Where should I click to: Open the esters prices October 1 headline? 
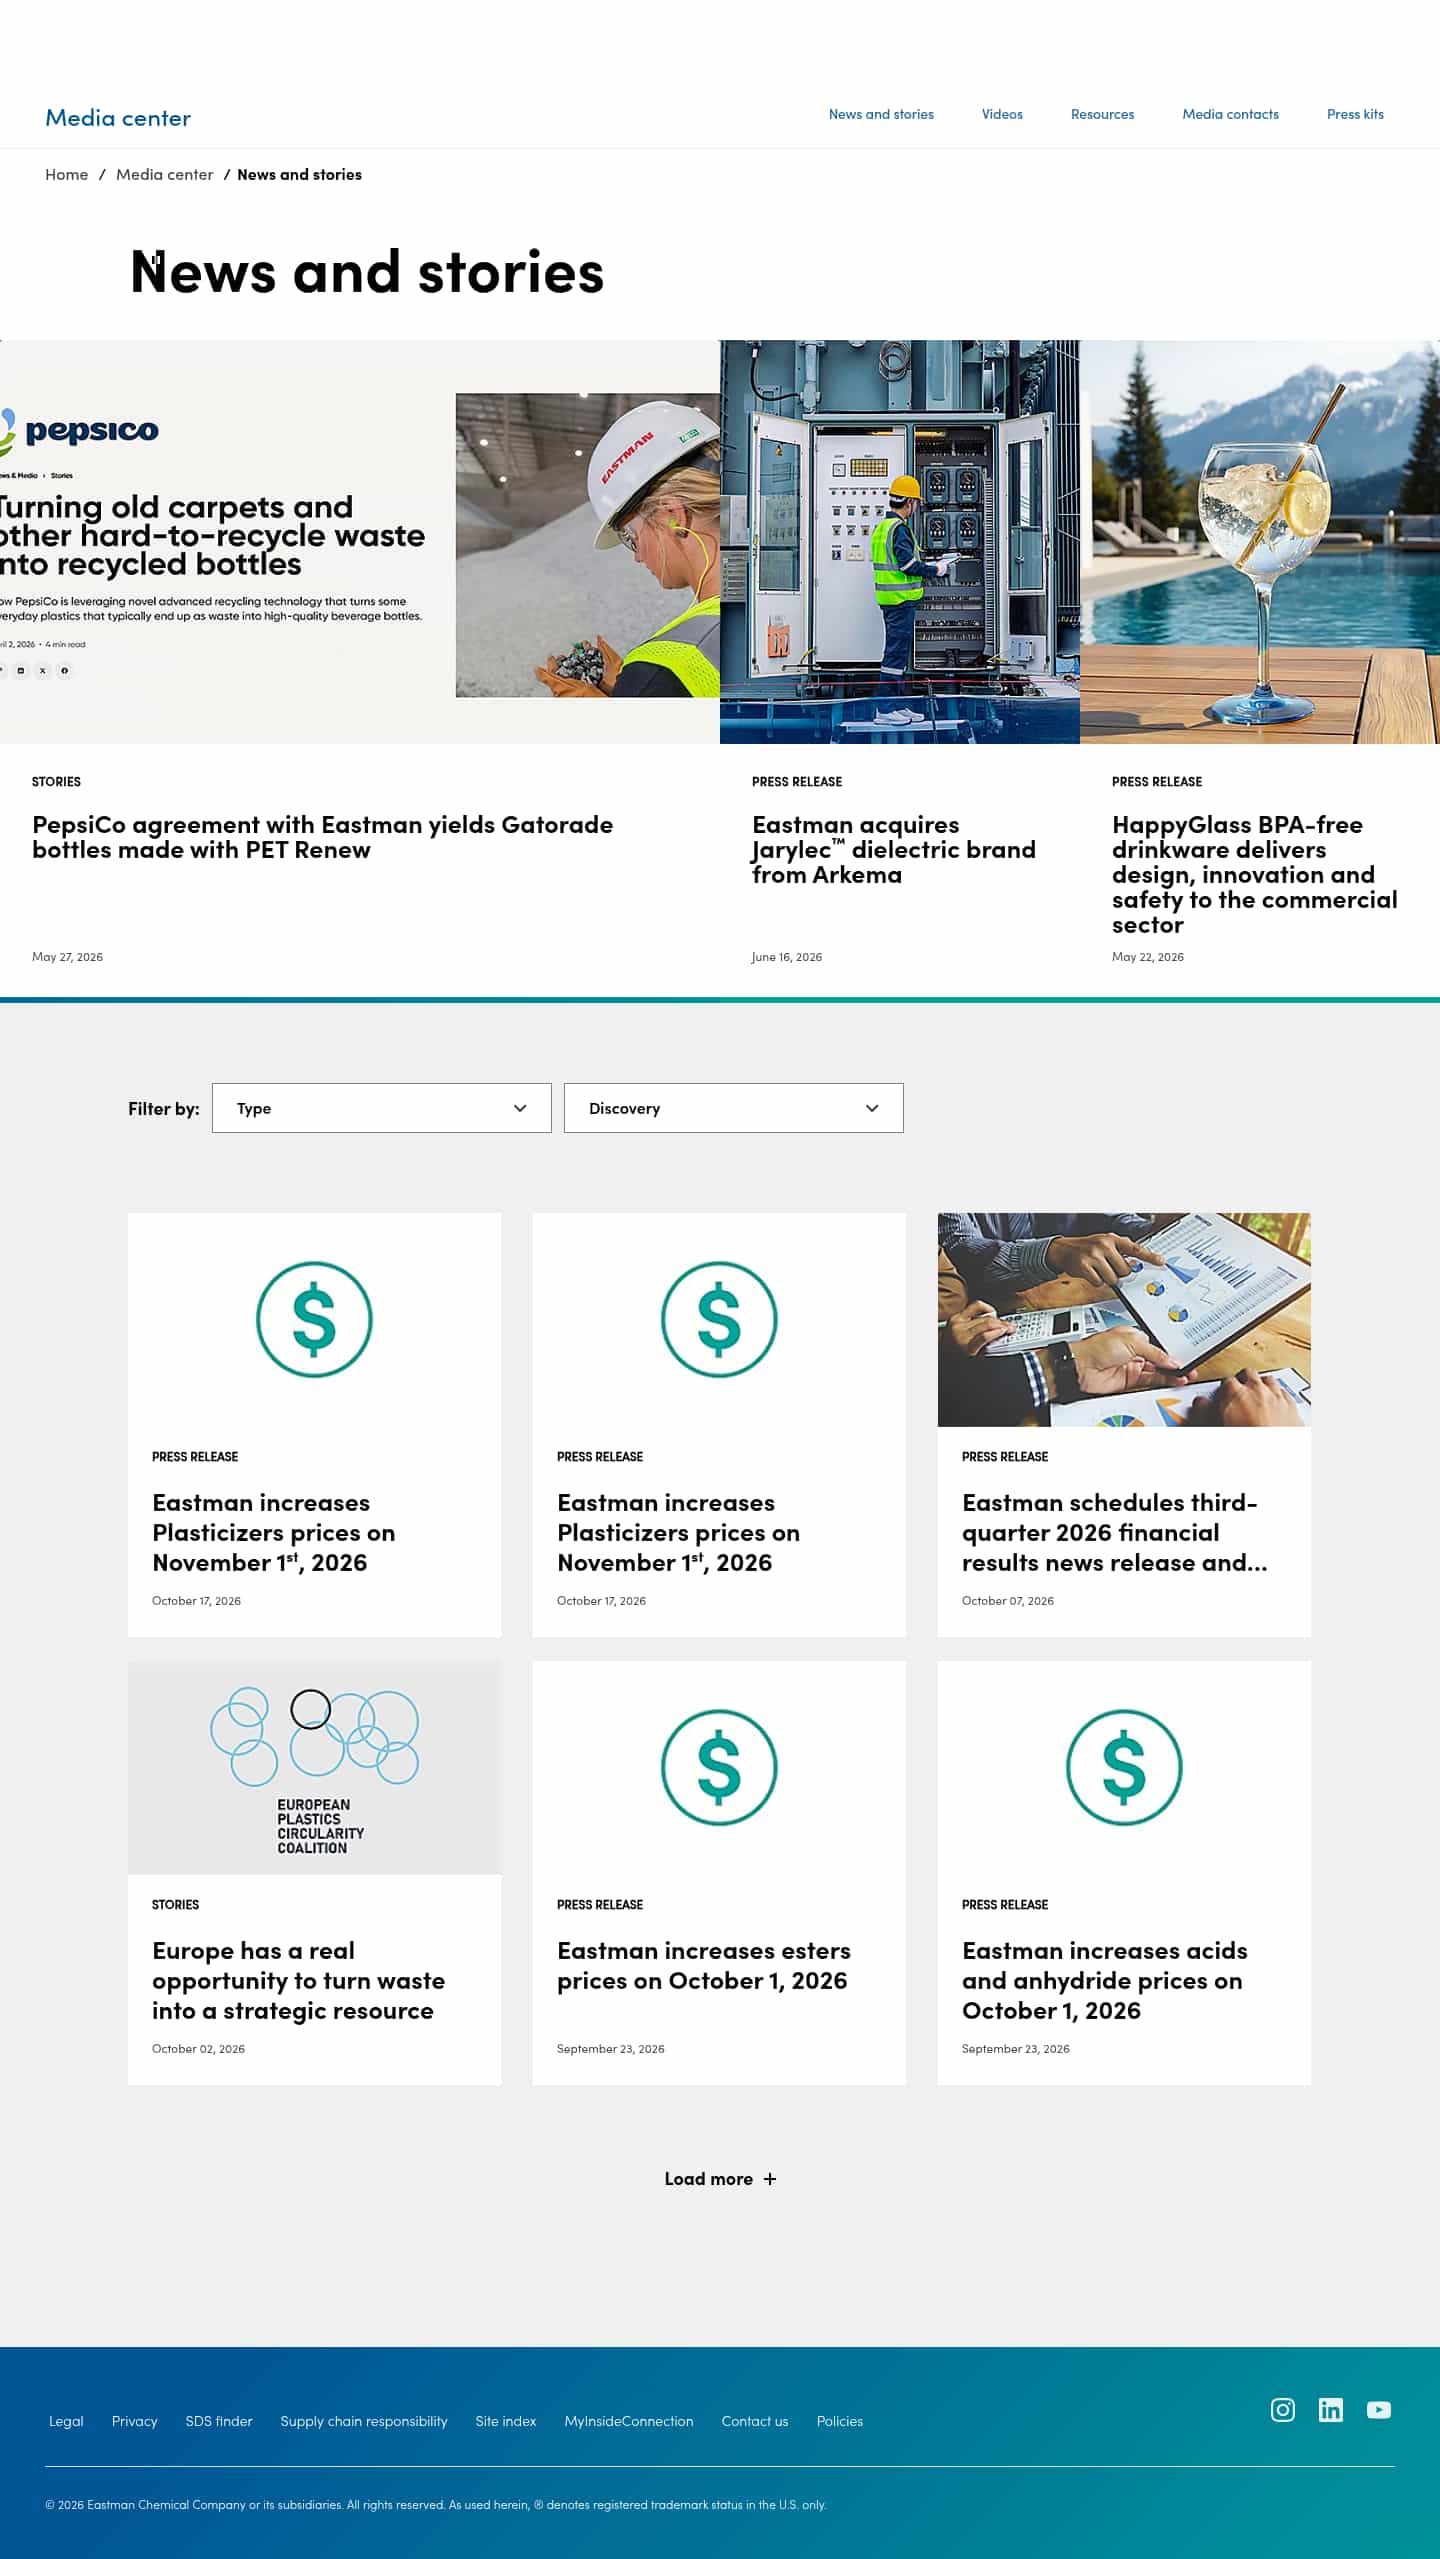click(x=704, y=1965)
